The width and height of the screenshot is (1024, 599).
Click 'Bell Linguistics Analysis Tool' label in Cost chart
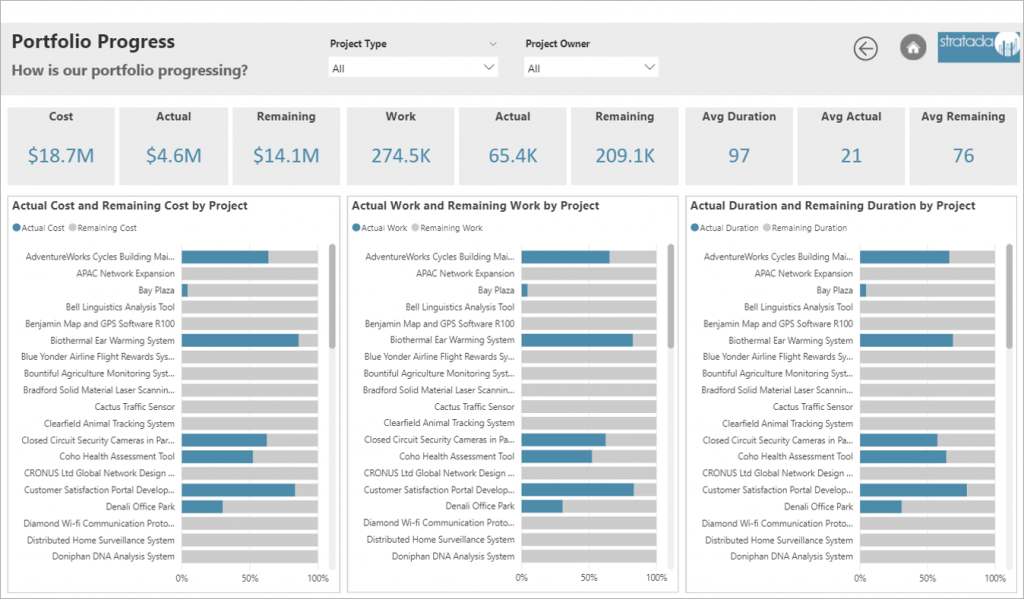click(x=120, y=307)
